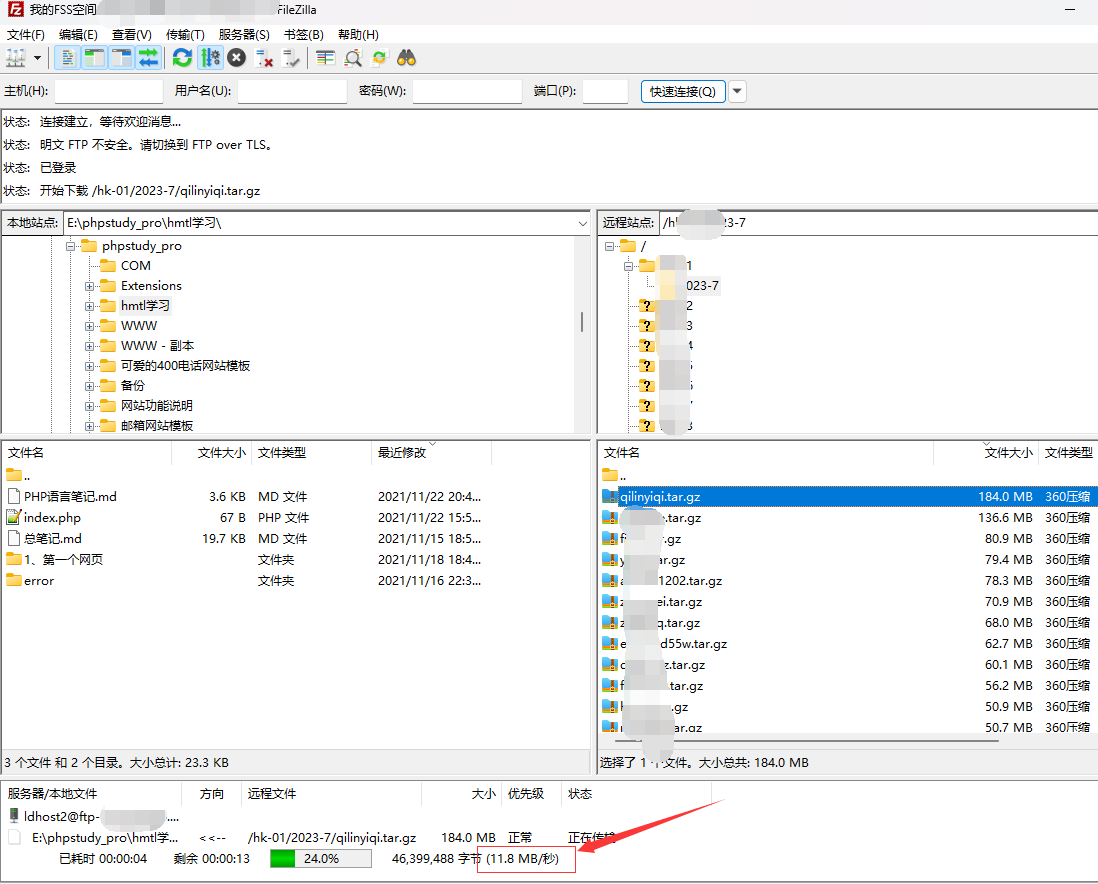Open the local site path dropdown

(x=583, y=223)
